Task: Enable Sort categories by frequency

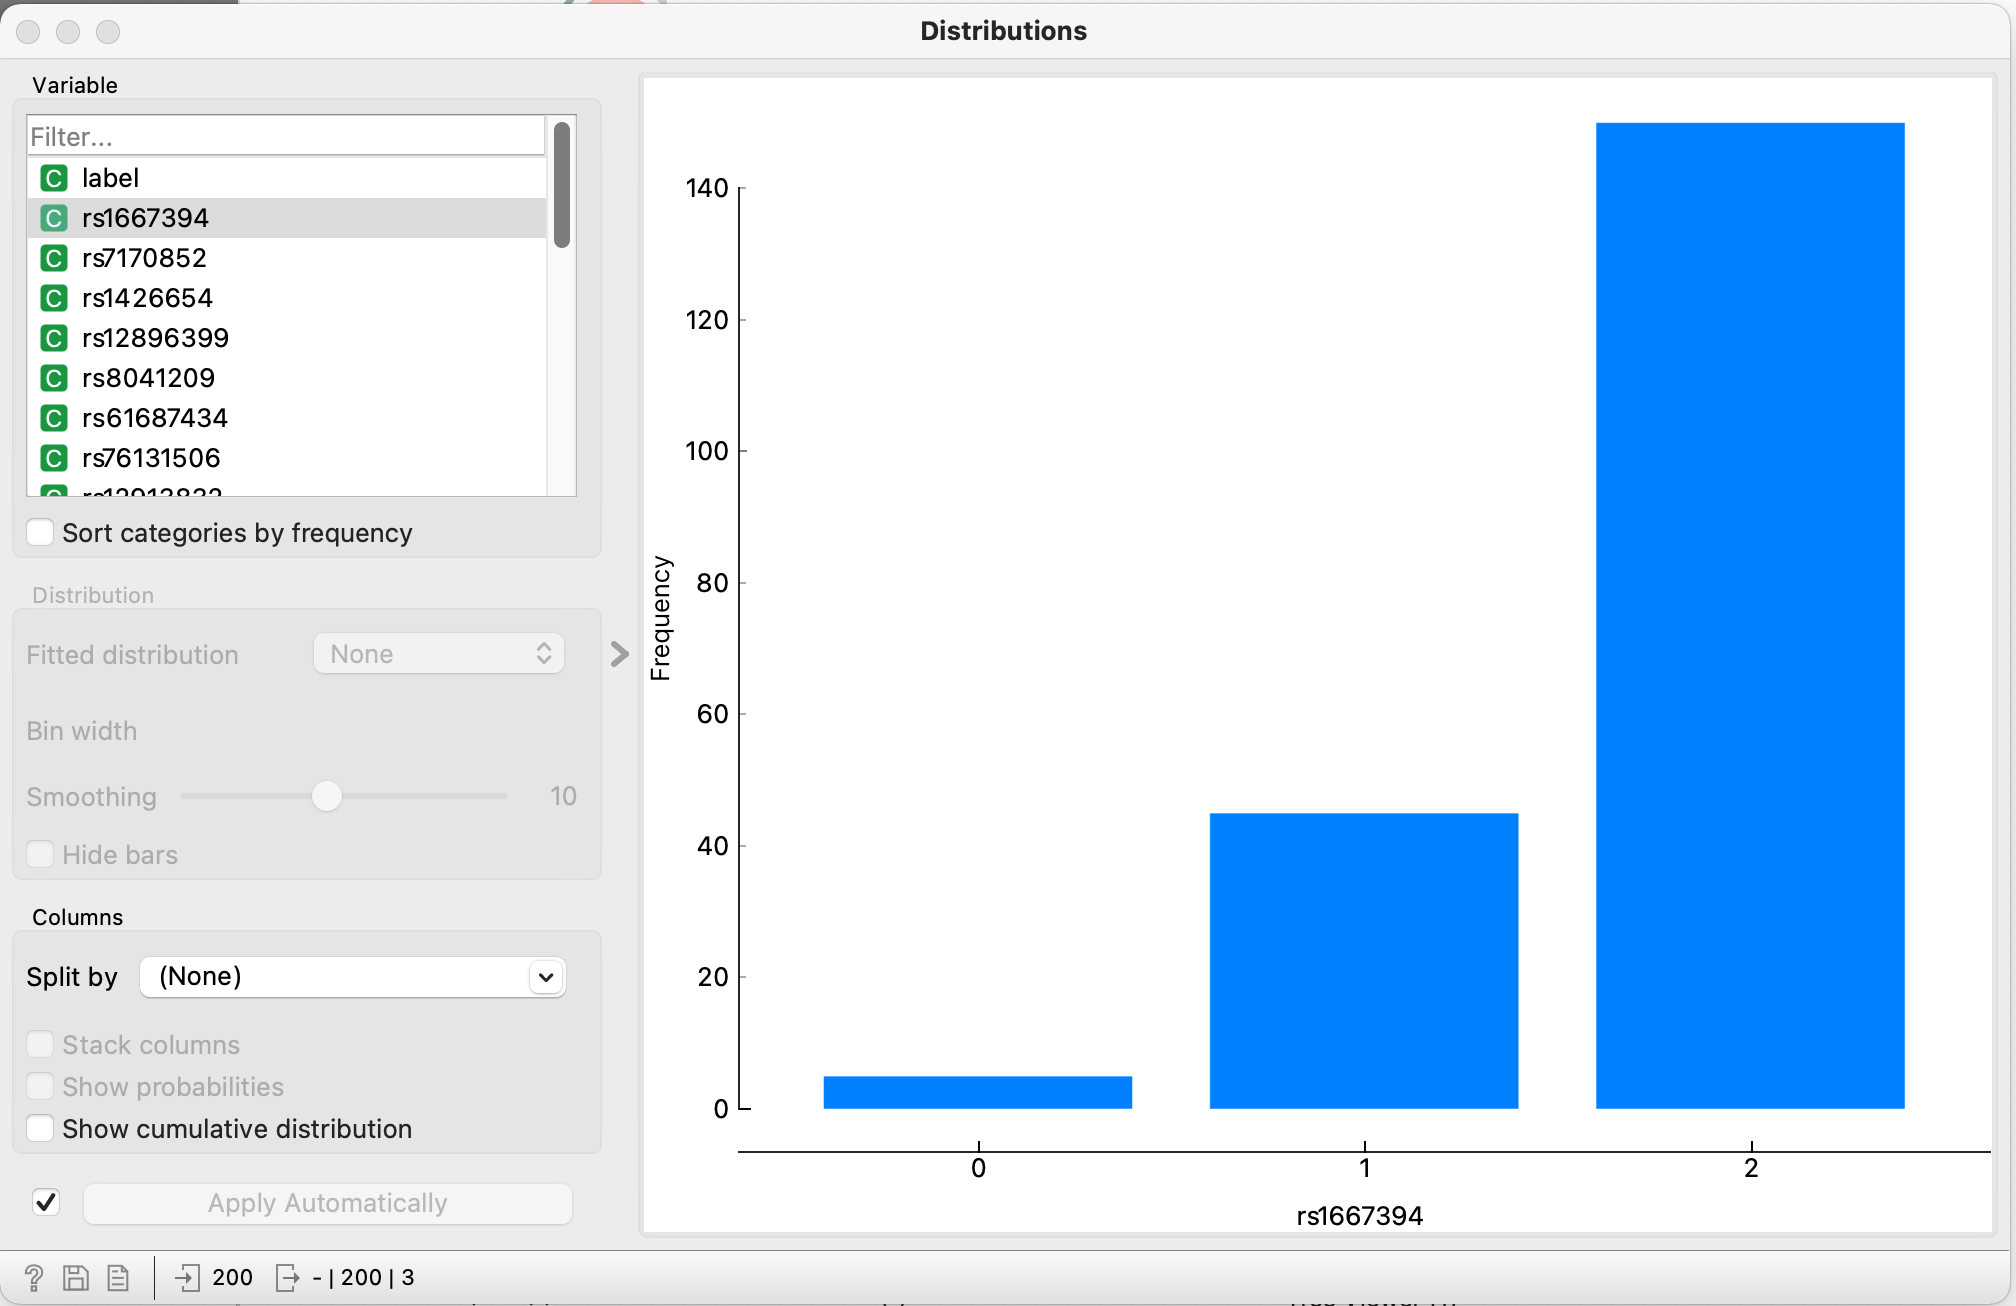Action: [x=41, y=532]
